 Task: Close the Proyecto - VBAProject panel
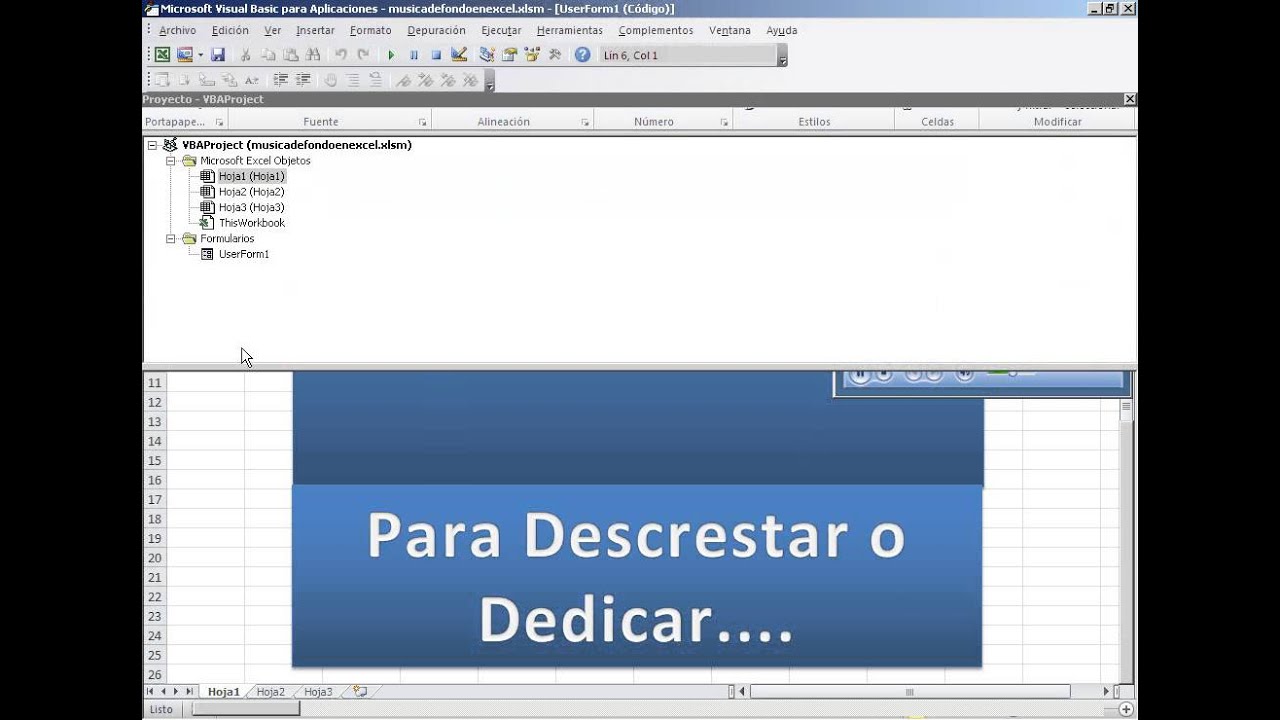(x=1130, y=99)
